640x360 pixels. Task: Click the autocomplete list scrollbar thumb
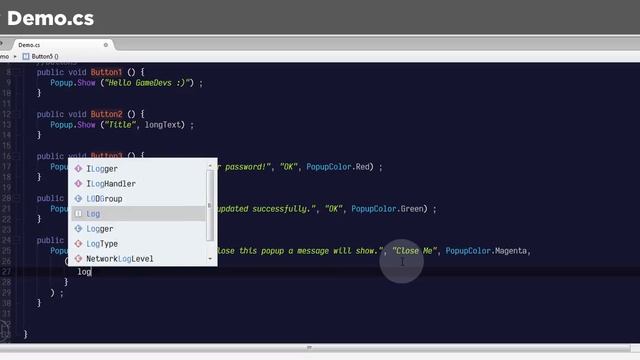pos(210,205)
